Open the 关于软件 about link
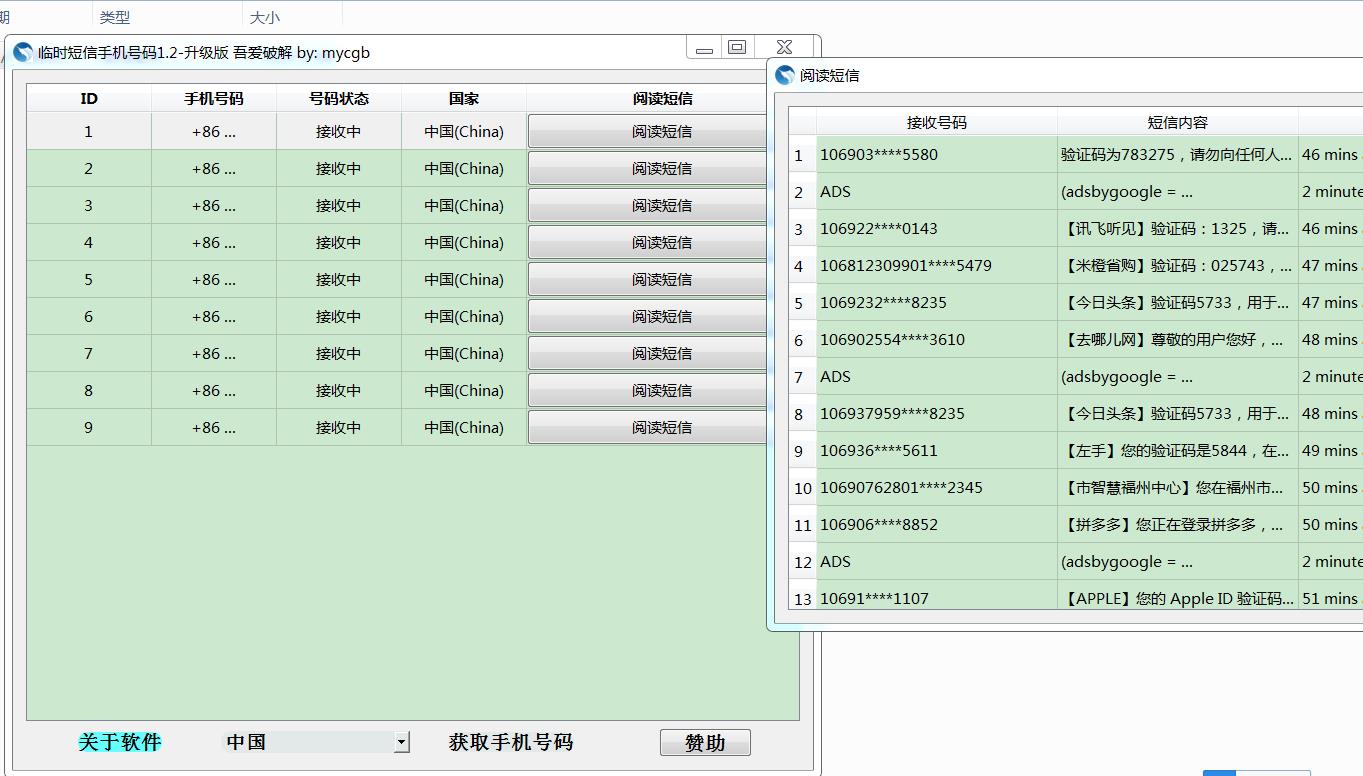The width and height of the screenshot is (1363, 776). (x=120, y=743)
